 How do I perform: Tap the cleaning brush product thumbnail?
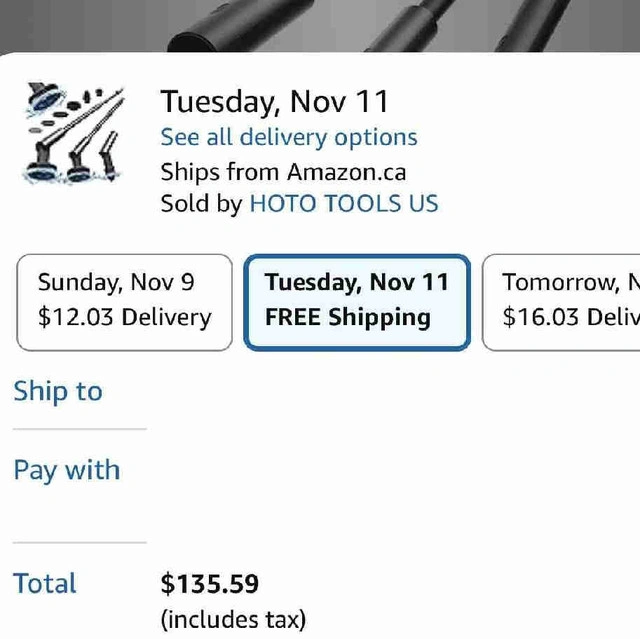[73, 134]
